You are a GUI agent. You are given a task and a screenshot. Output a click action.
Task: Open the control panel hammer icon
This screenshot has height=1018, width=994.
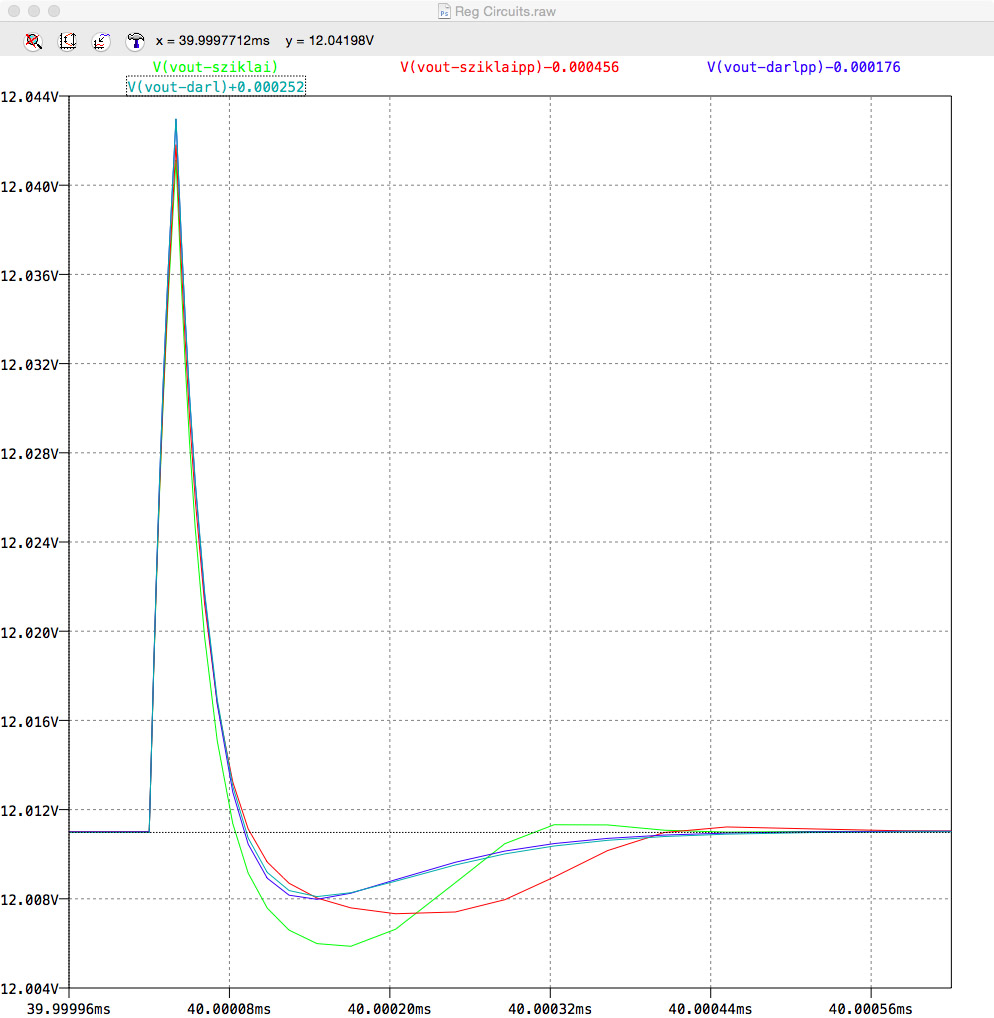(x=135, y=42)
